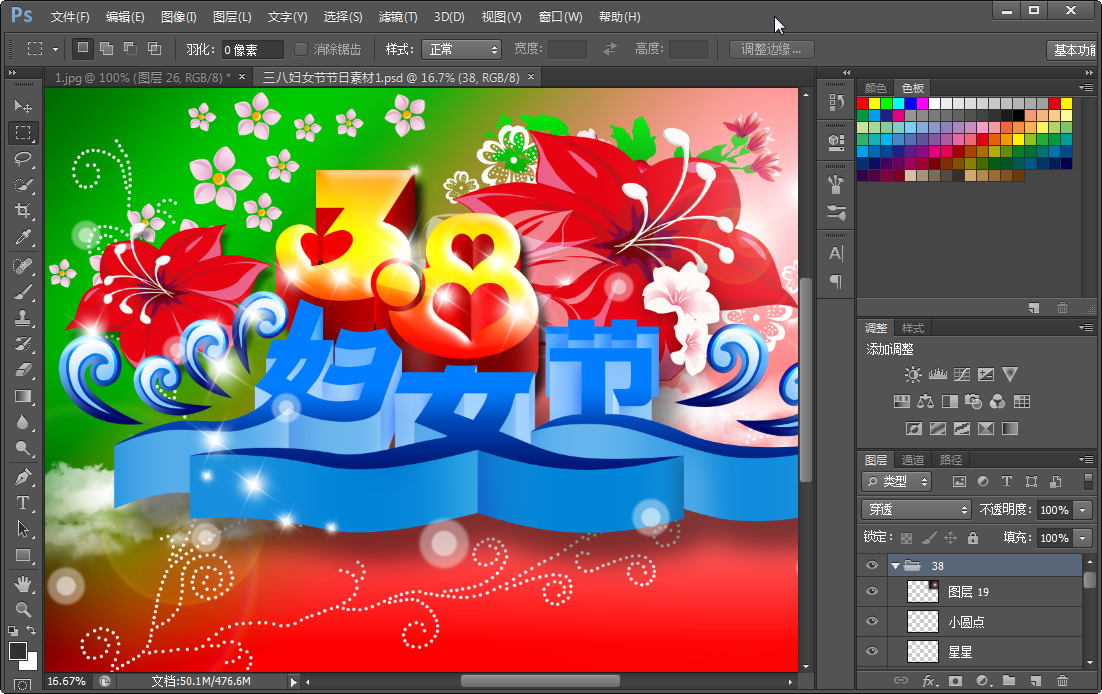The image size is (1102, 694).
Task: Switch to the 样式 styles panel tab
Action: click(913, 328)
